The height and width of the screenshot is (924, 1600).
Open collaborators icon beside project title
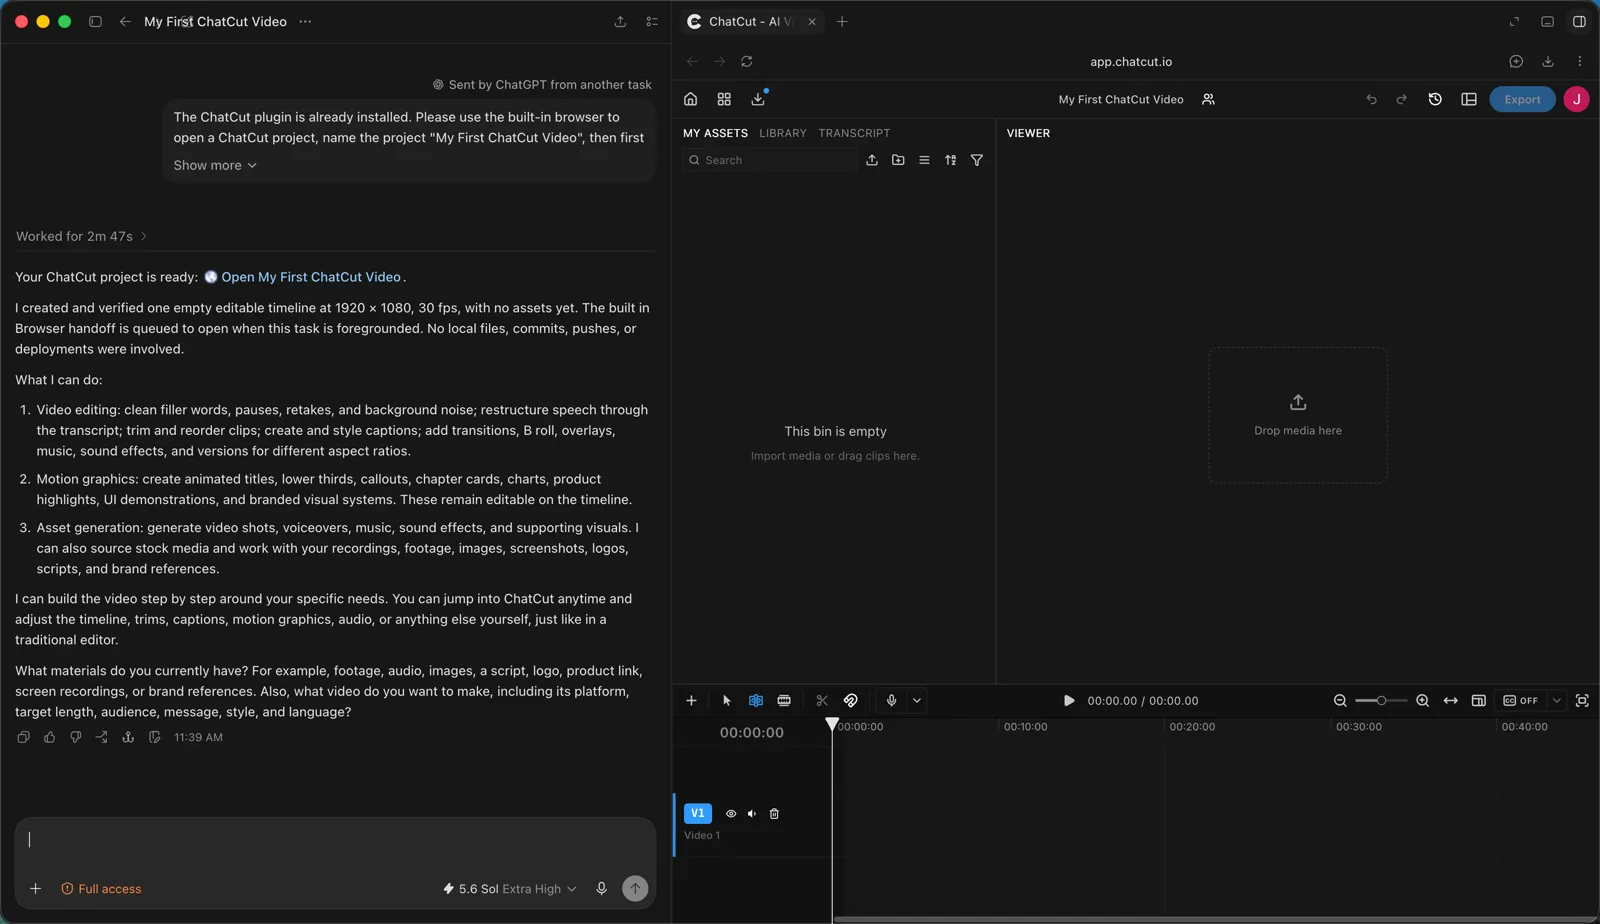click(x=1208, y=99)
